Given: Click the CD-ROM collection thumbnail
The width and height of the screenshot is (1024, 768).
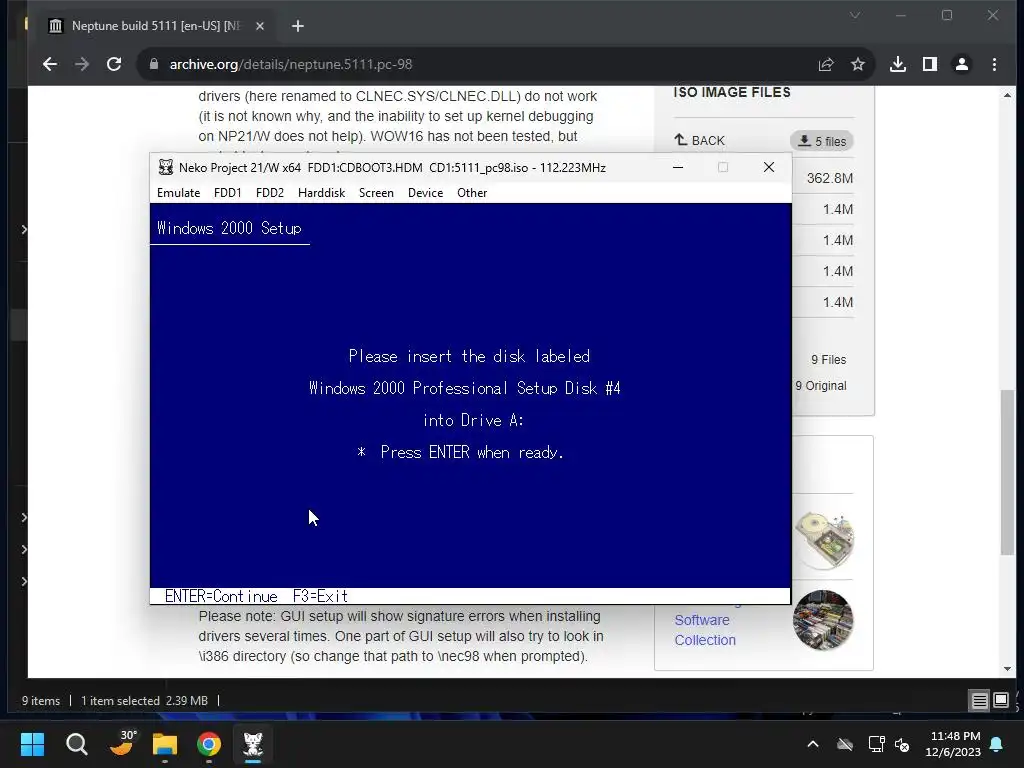Looking at the screenshot, I should click(x=824, y=540).
